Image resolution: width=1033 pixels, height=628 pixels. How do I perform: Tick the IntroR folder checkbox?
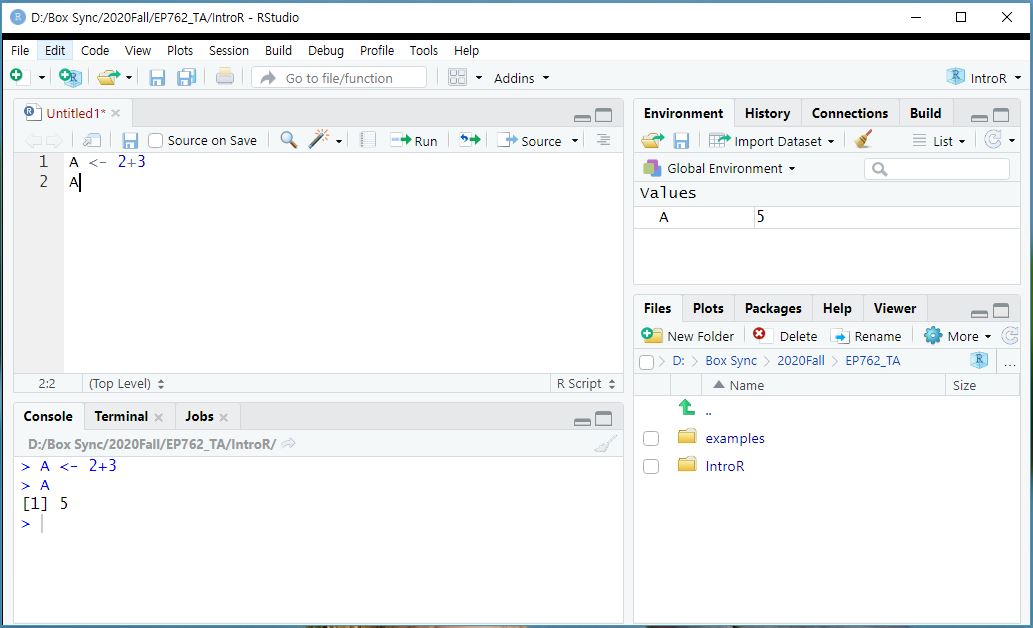651,466
